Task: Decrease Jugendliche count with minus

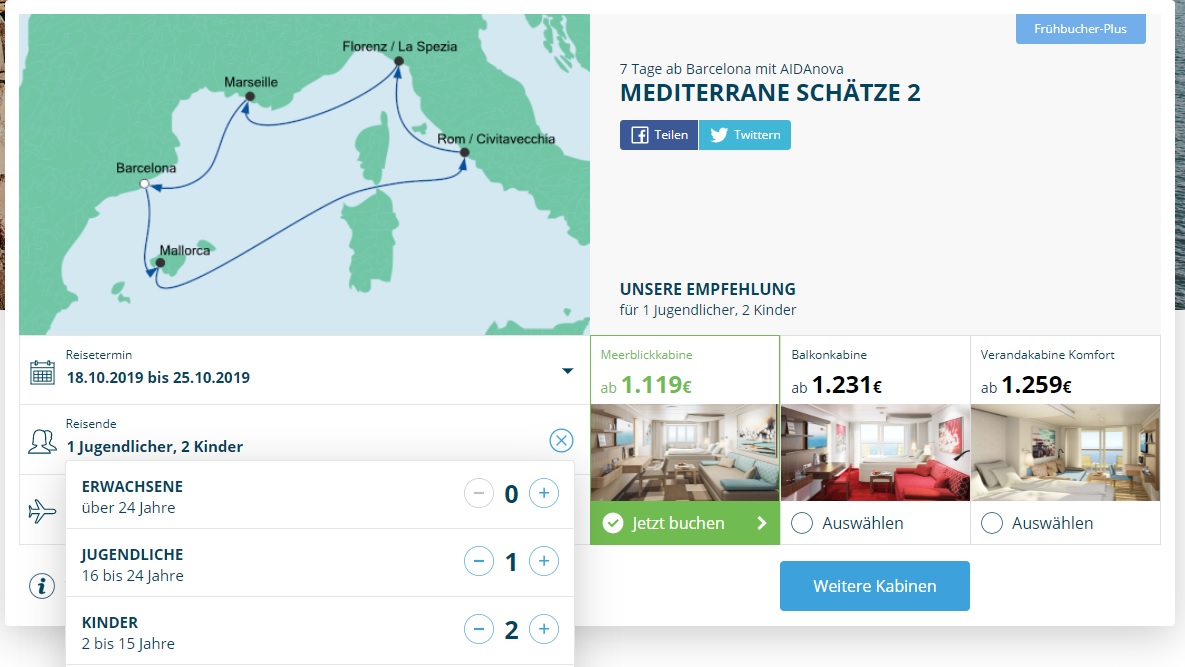Action: [x=478, y=561]
